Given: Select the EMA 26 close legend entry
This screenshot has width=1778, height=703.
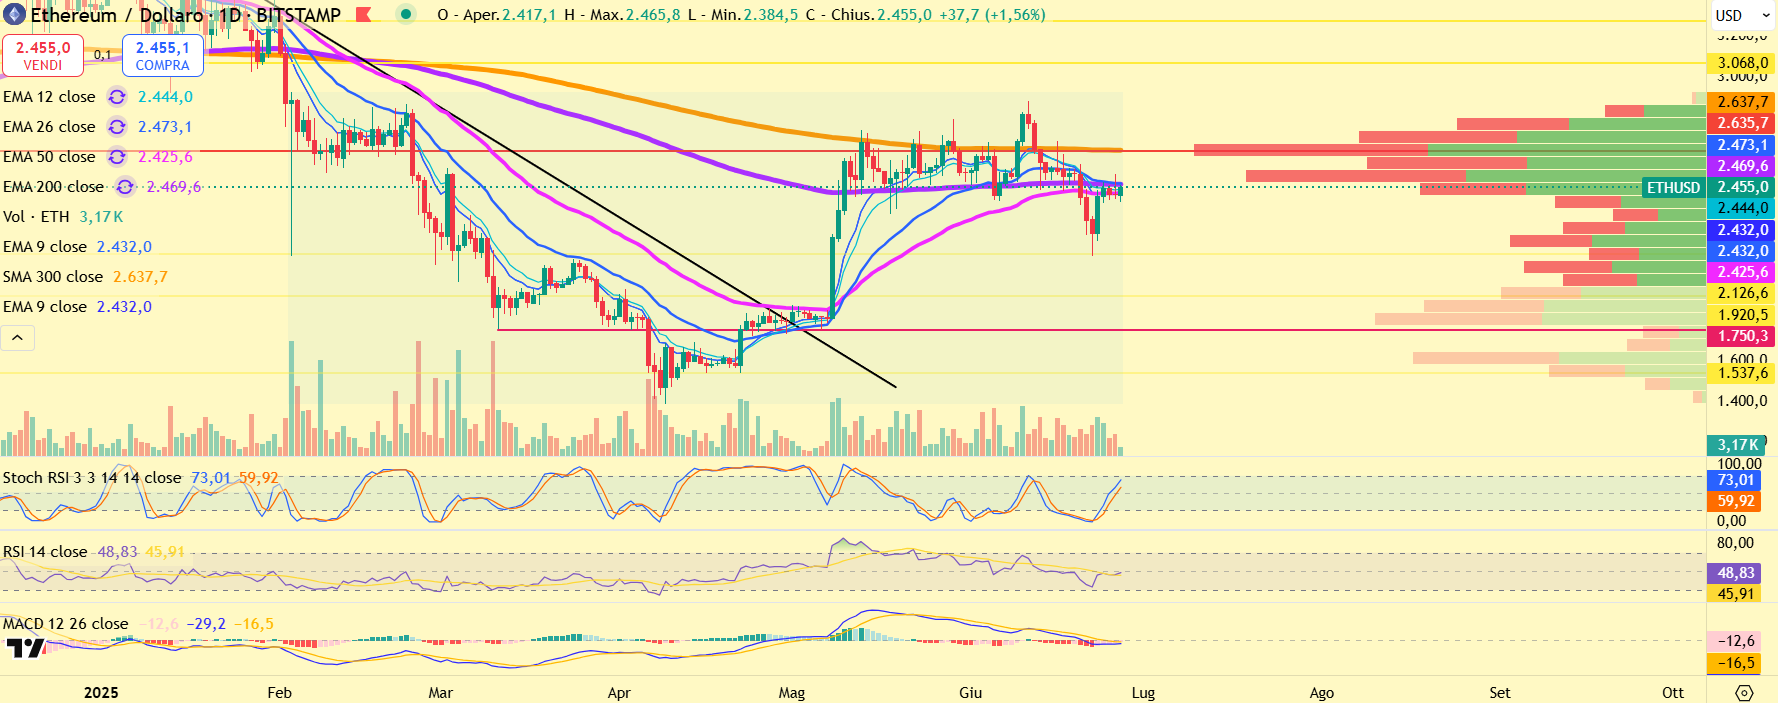Looking at the screenshot, I should (x=49, y=127).
